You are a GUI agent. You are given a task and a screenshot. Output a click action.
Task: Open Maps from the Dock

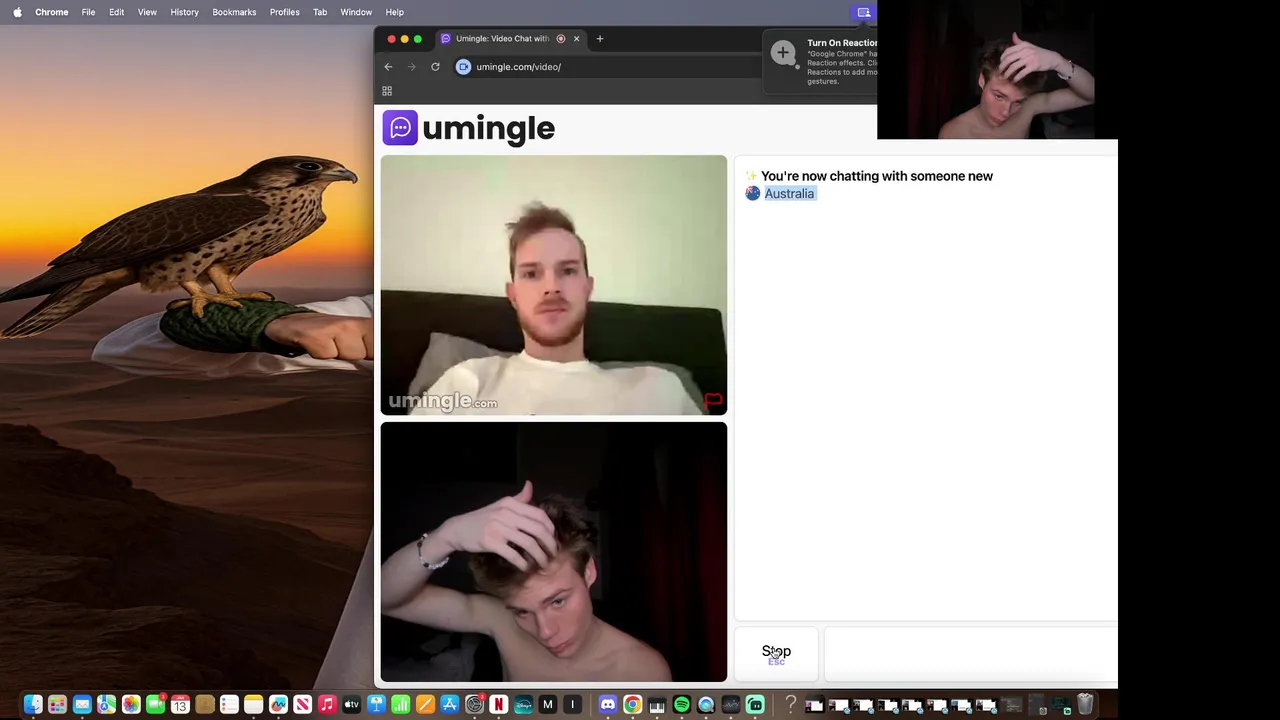106,705
